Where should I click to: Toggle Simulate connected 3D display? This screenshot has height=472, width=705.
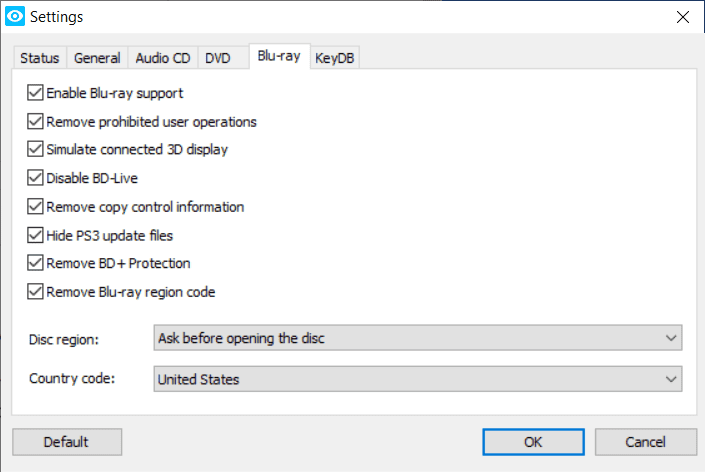pyautogui.click(x=37, y=150)
